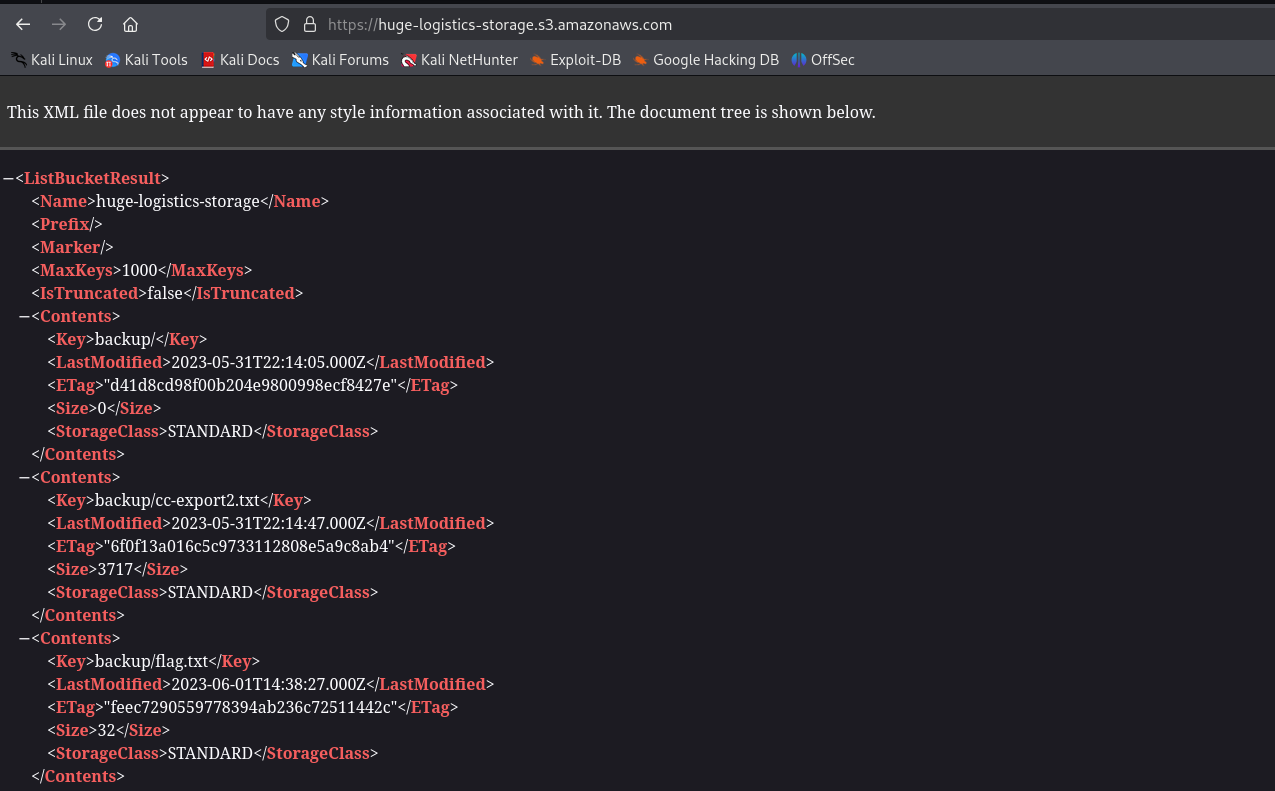Open the Kali NetHunter bookmark
The width and height of the screenshot is (1275, 791).
[x=459, y=60]
